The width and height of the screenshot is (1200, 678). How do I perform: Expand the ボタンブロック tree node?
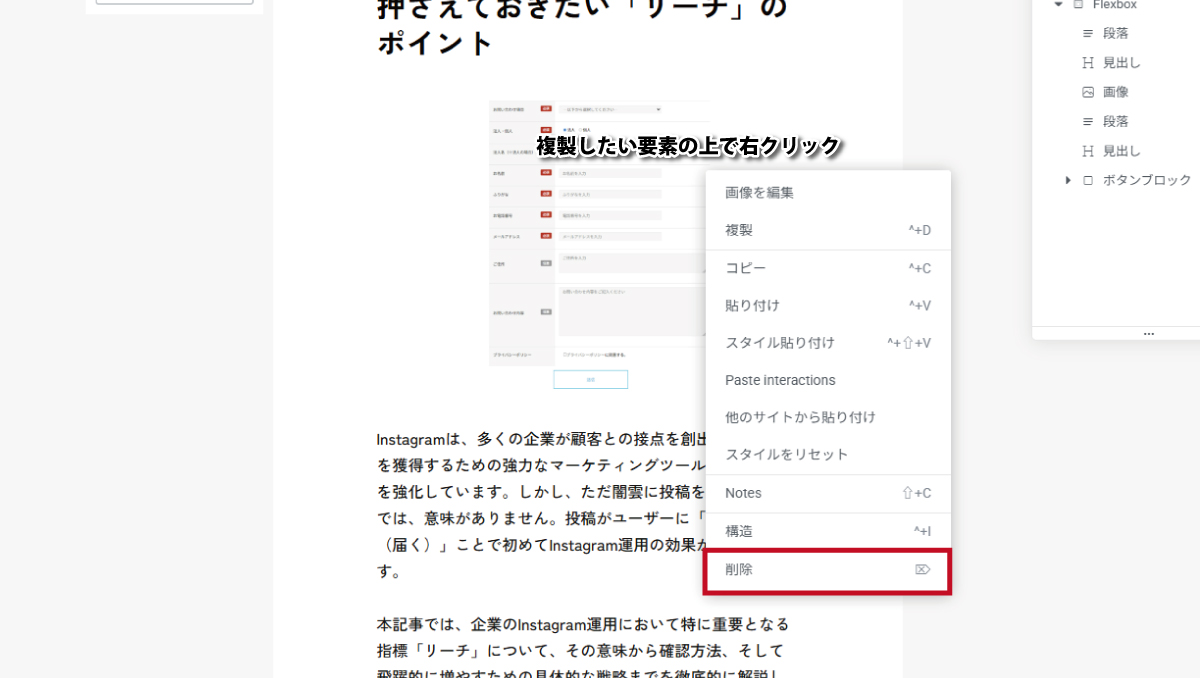point(1068,180)
